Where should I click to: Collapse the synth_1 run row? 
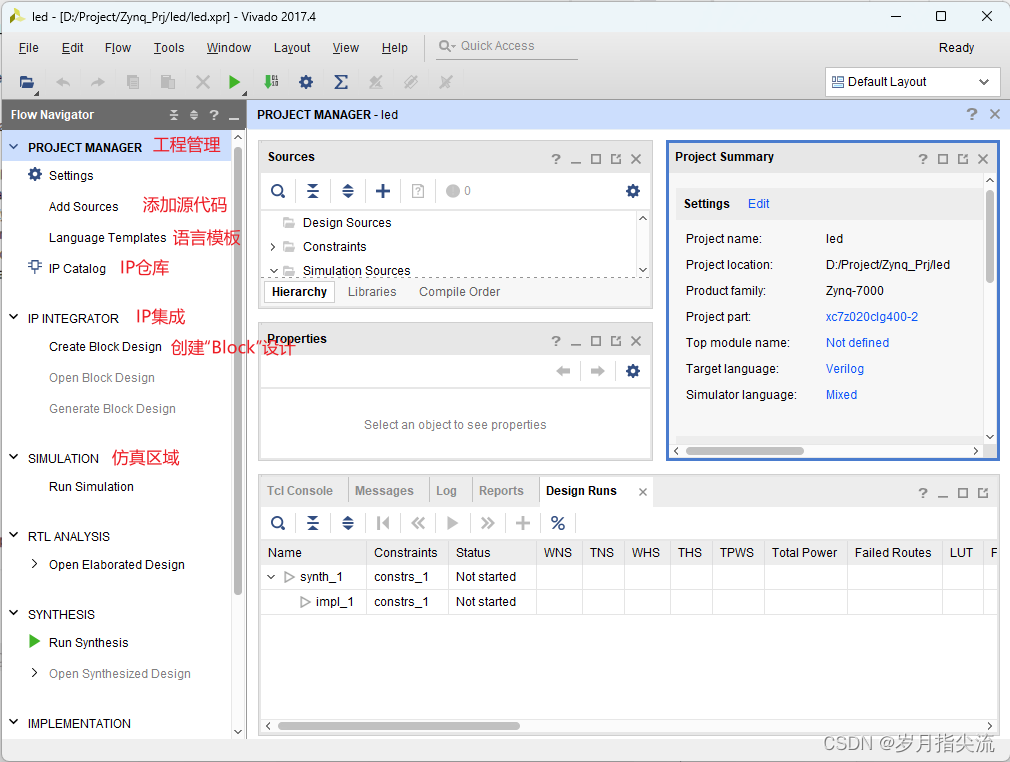click(x=272, y=577)
